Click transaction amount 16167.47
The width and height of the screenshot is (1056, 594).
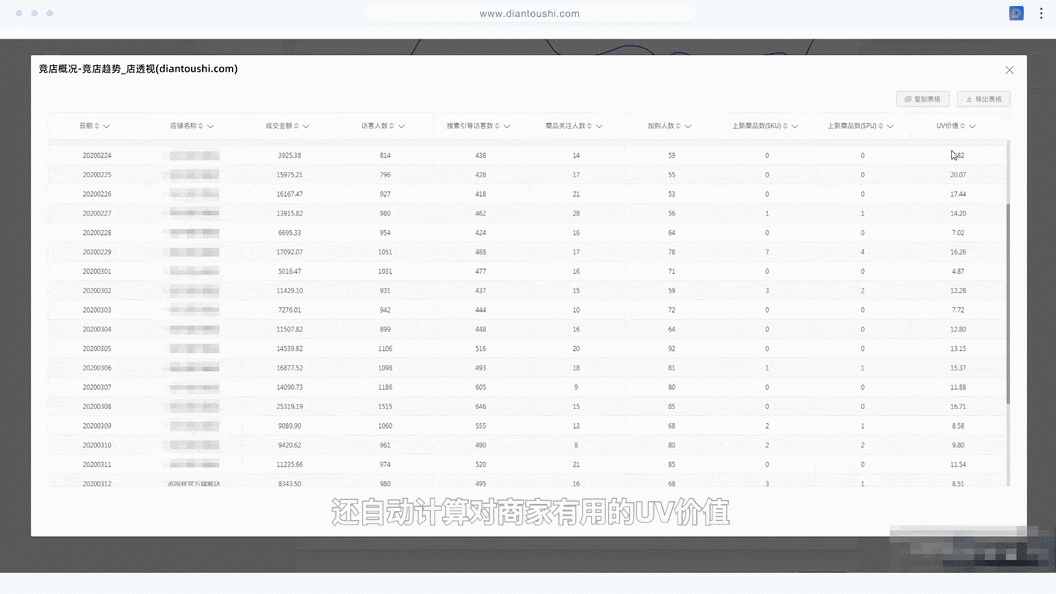pos(290,194)
